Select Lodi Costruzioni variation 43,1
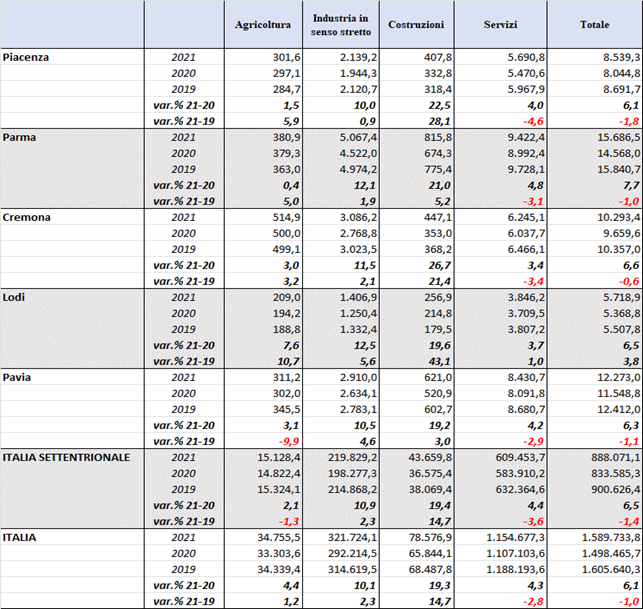This screenshot has height=609, width=643. pyautogui.click(x=440, y=361)
